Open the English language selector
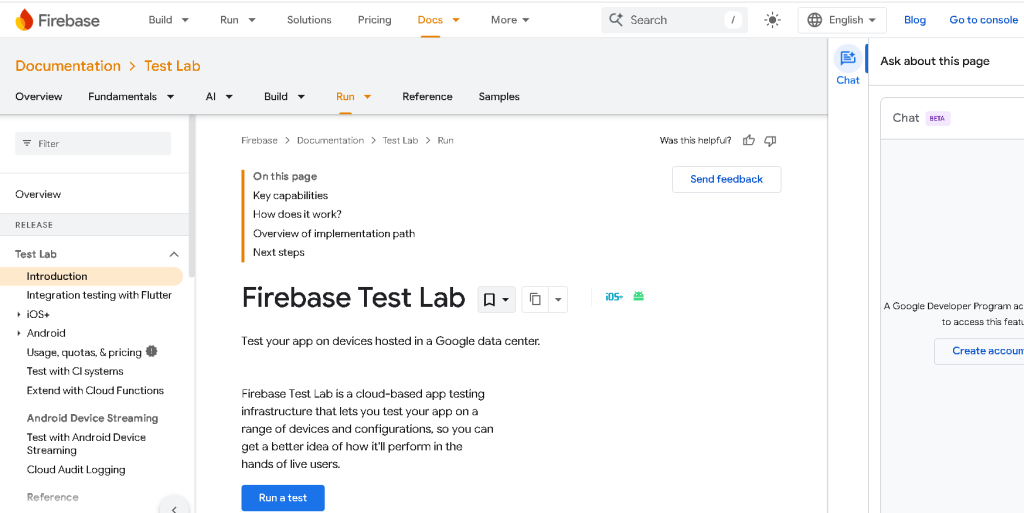The height and width of the screenshot is (513, 1024). pyautogui.click(x=842, y=20)
